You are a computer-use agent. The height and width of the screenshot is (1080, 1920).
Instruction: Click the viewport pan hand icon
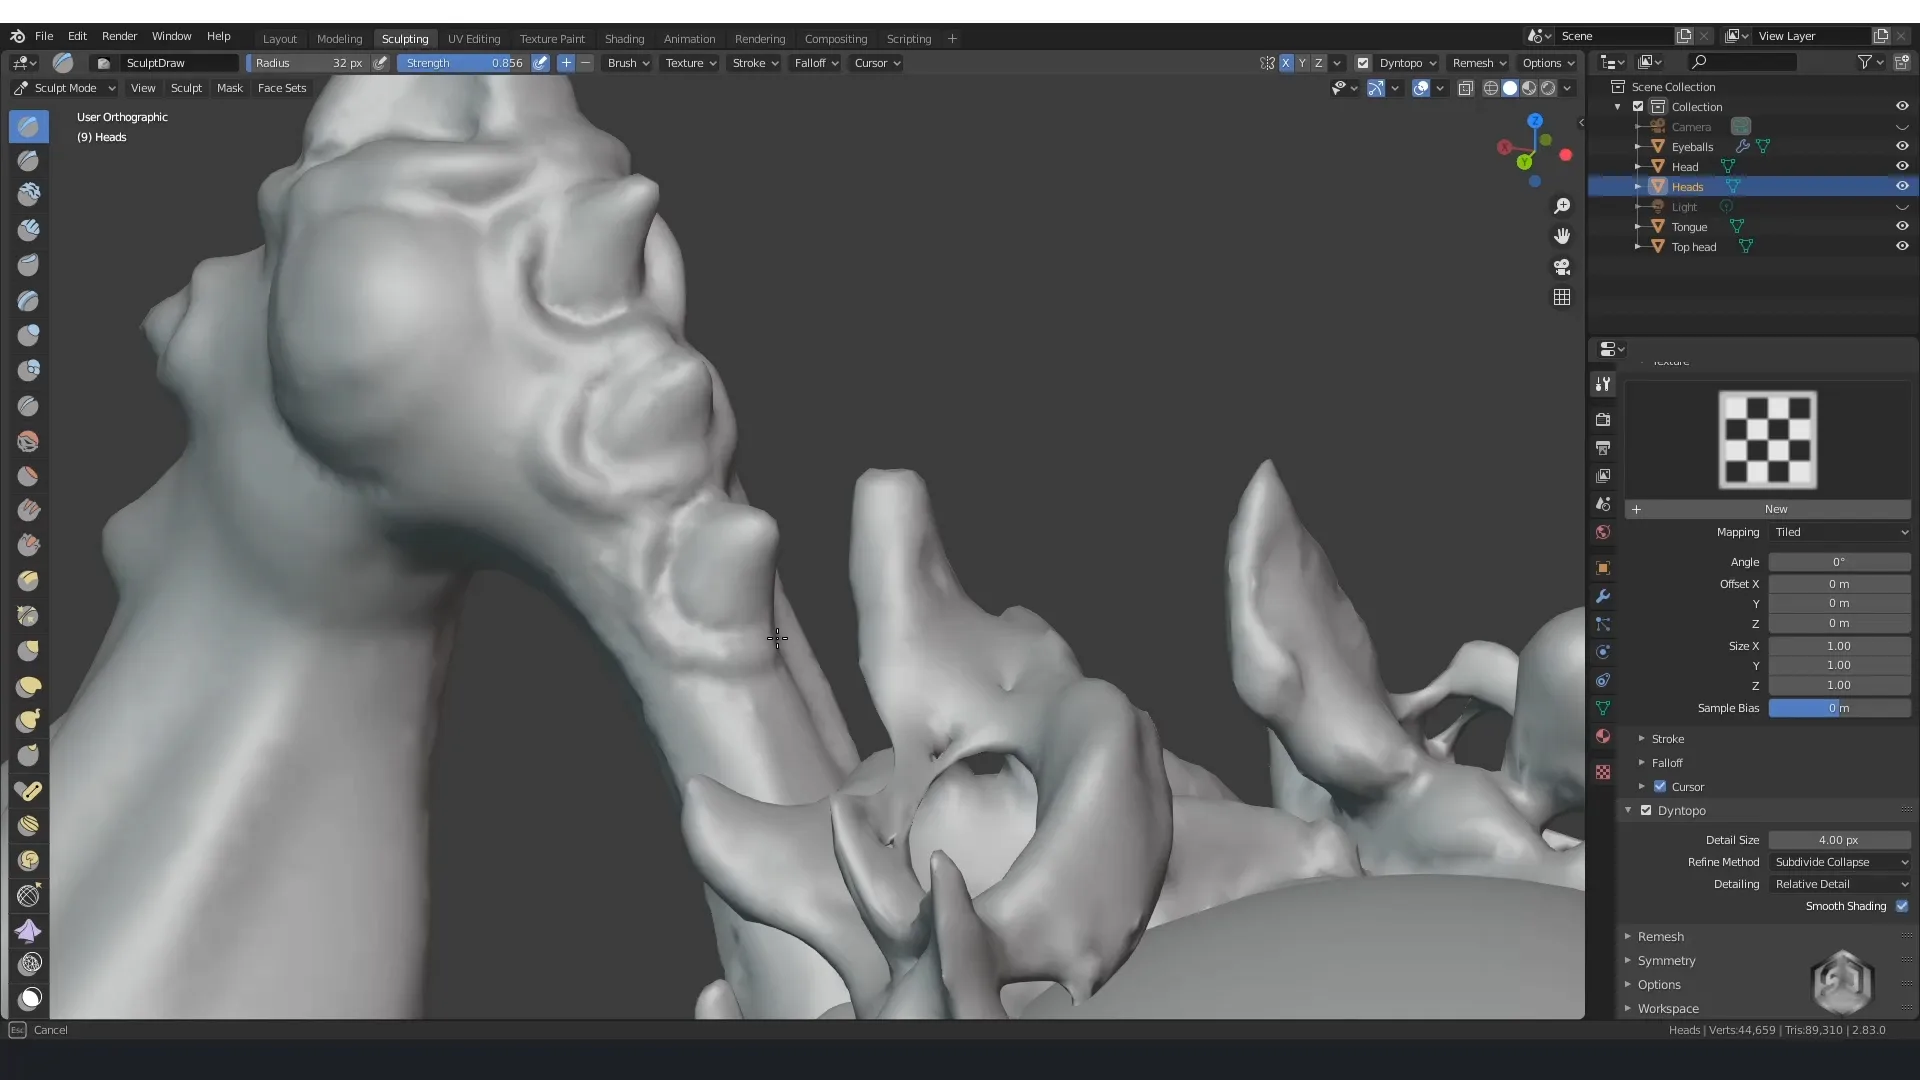pyautogui.click(x=1562, y=236)
